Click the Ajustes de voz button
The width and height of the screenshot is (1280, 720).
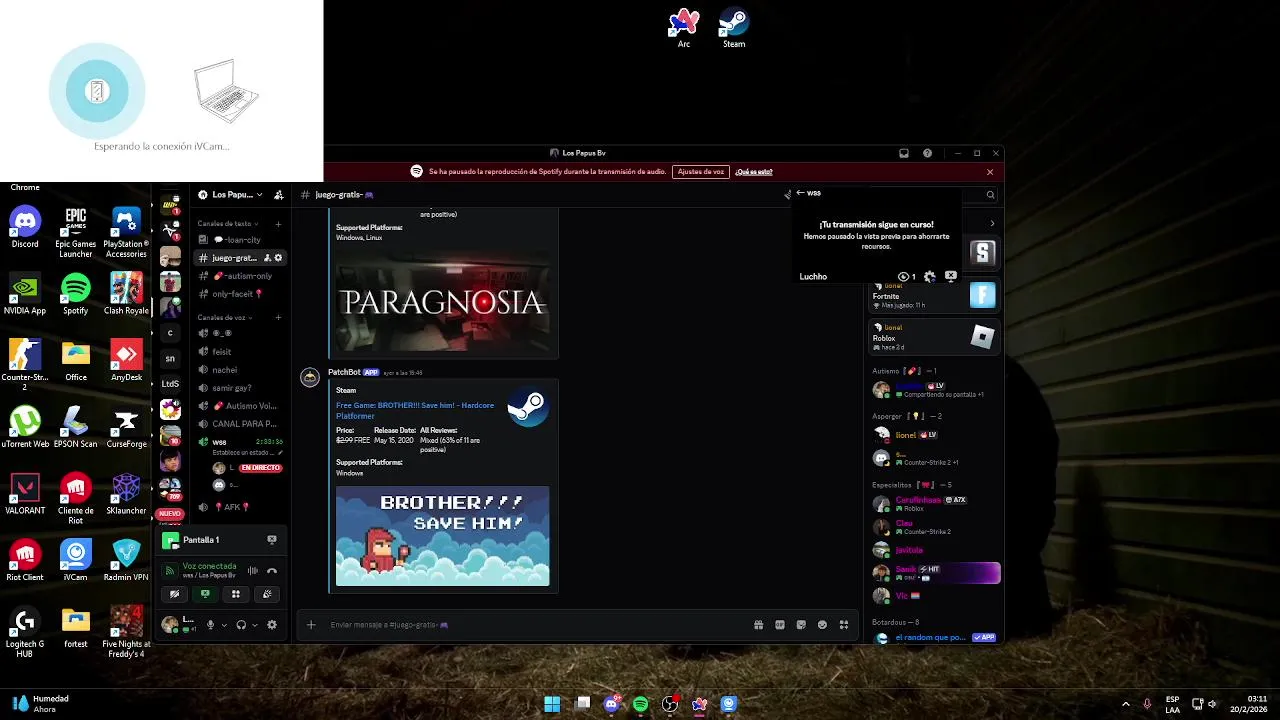(700, 172)
